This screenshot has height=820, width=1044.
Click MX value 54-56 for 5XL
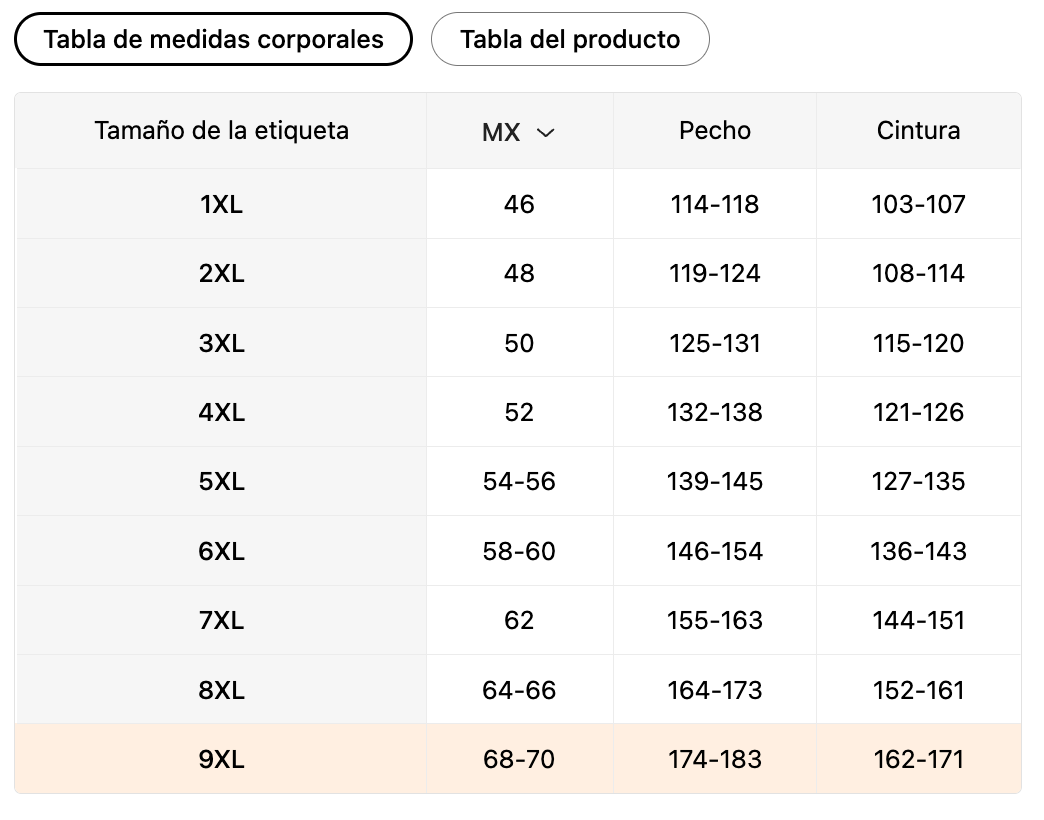click(519, 482)
